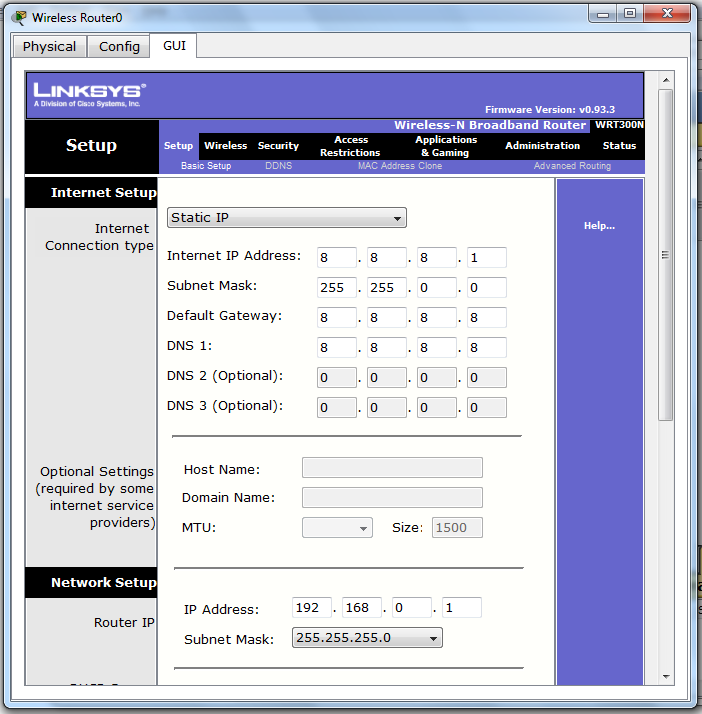Maximize the Wireless Router0 window
702x714 pixels.
pyautogui.click(x=630, y=14)
